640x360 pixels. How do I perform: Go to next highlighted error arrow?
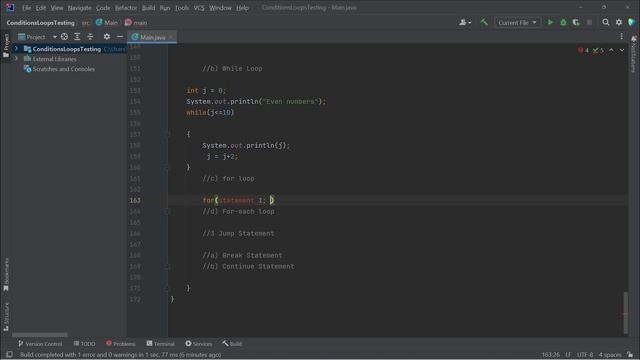[x=622, y=50]
